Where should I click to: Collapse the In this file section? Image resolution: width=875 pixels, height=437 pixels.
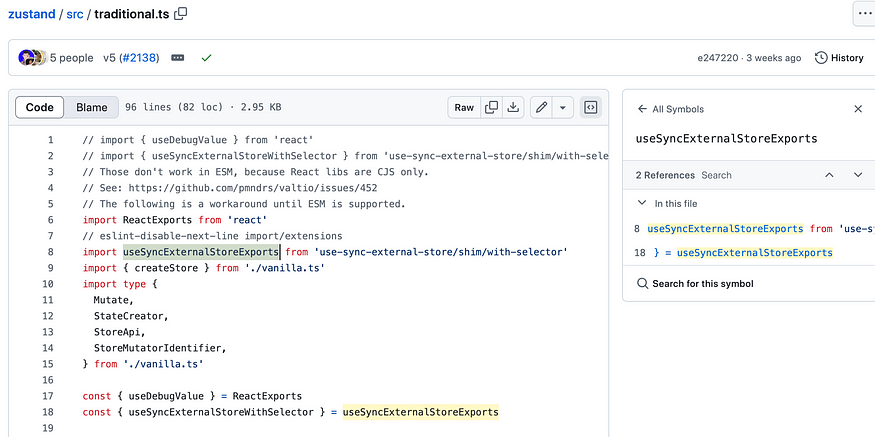(x=642, y=203)
